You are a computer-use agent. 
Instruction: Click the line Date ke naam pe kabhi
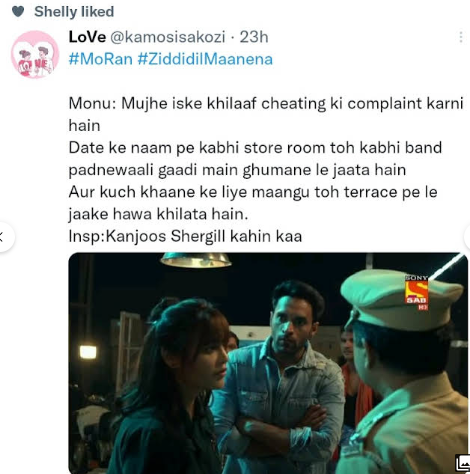pos(255,147)
